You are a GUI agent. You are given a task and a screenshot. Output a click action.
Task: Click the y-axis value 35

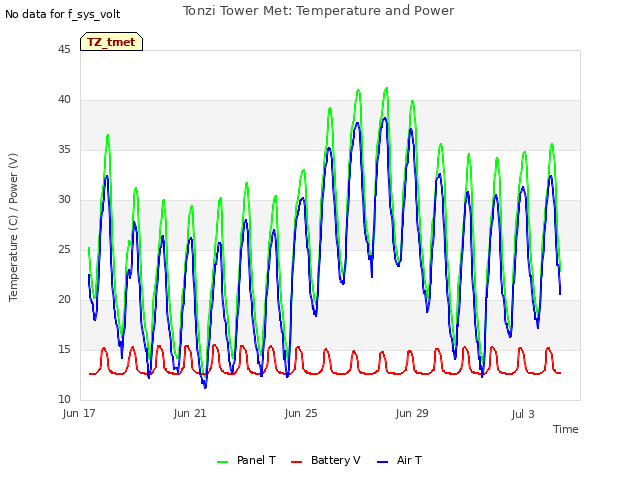click(x=64, y=149)
